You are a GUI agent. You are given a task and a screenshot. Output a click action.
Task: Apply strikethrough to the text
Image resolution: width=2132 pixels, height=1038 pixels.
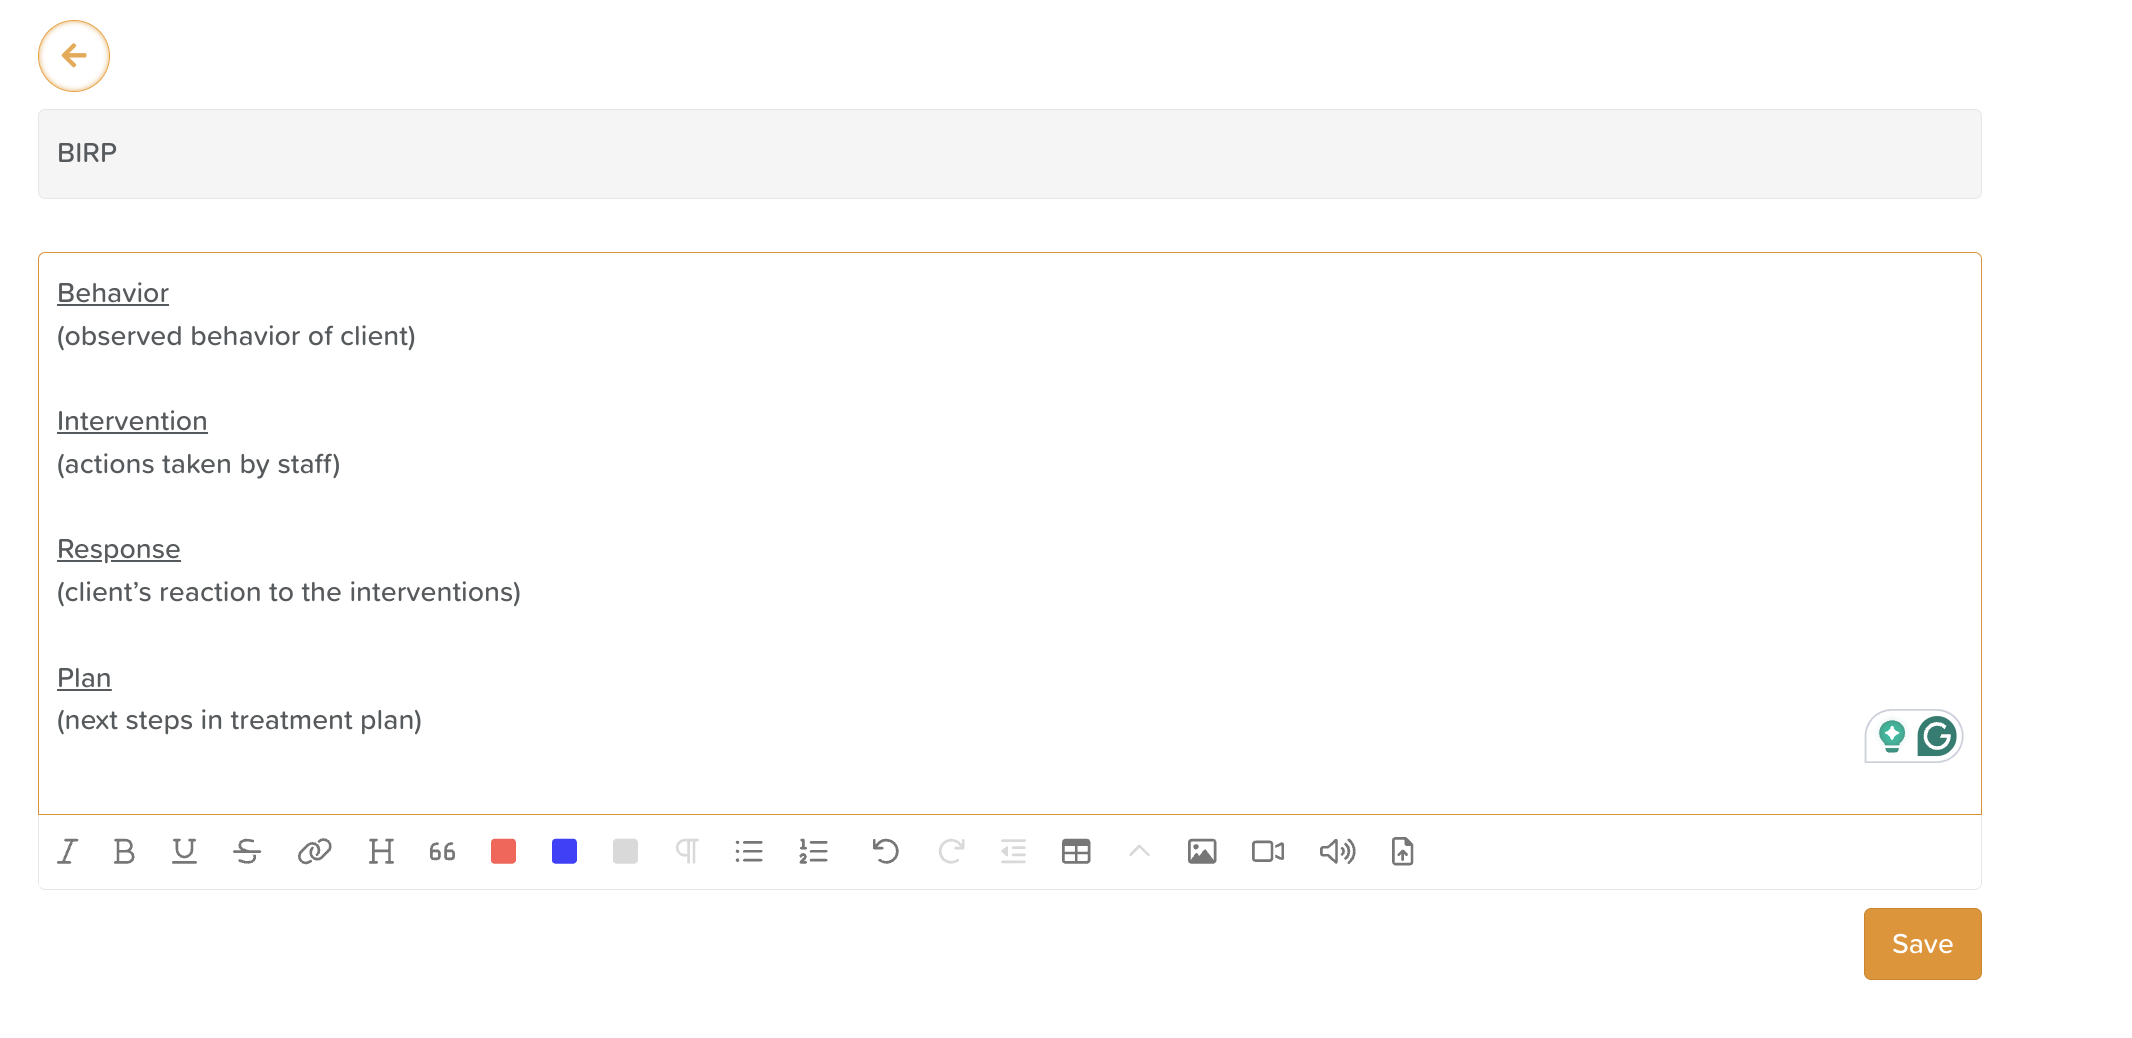[x=247, y=852]
